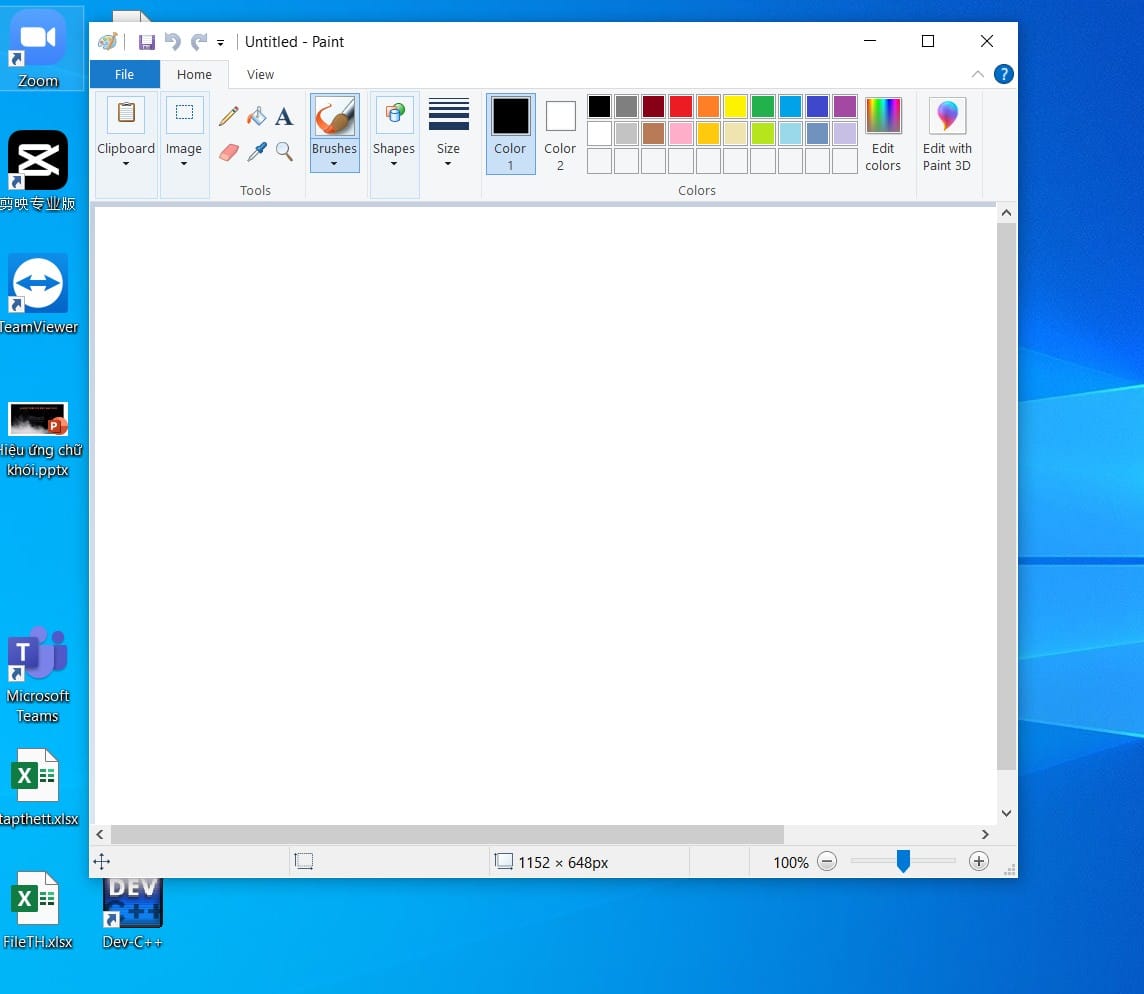Select the Magnifier tool
The height and width of the screenshot is (994, 1144).
pyautogui.click(x=284, y=152)
